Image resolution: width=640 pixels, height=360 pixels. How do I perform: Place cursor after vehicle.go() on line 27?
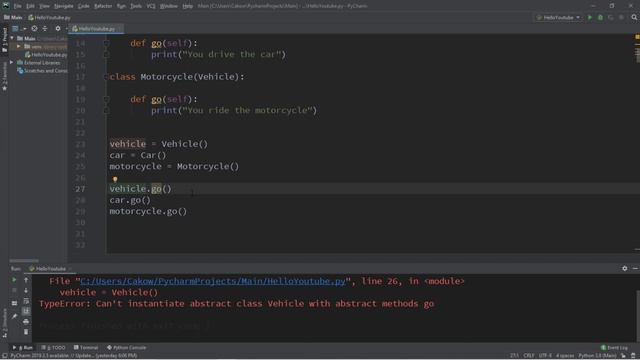(172, 189)
